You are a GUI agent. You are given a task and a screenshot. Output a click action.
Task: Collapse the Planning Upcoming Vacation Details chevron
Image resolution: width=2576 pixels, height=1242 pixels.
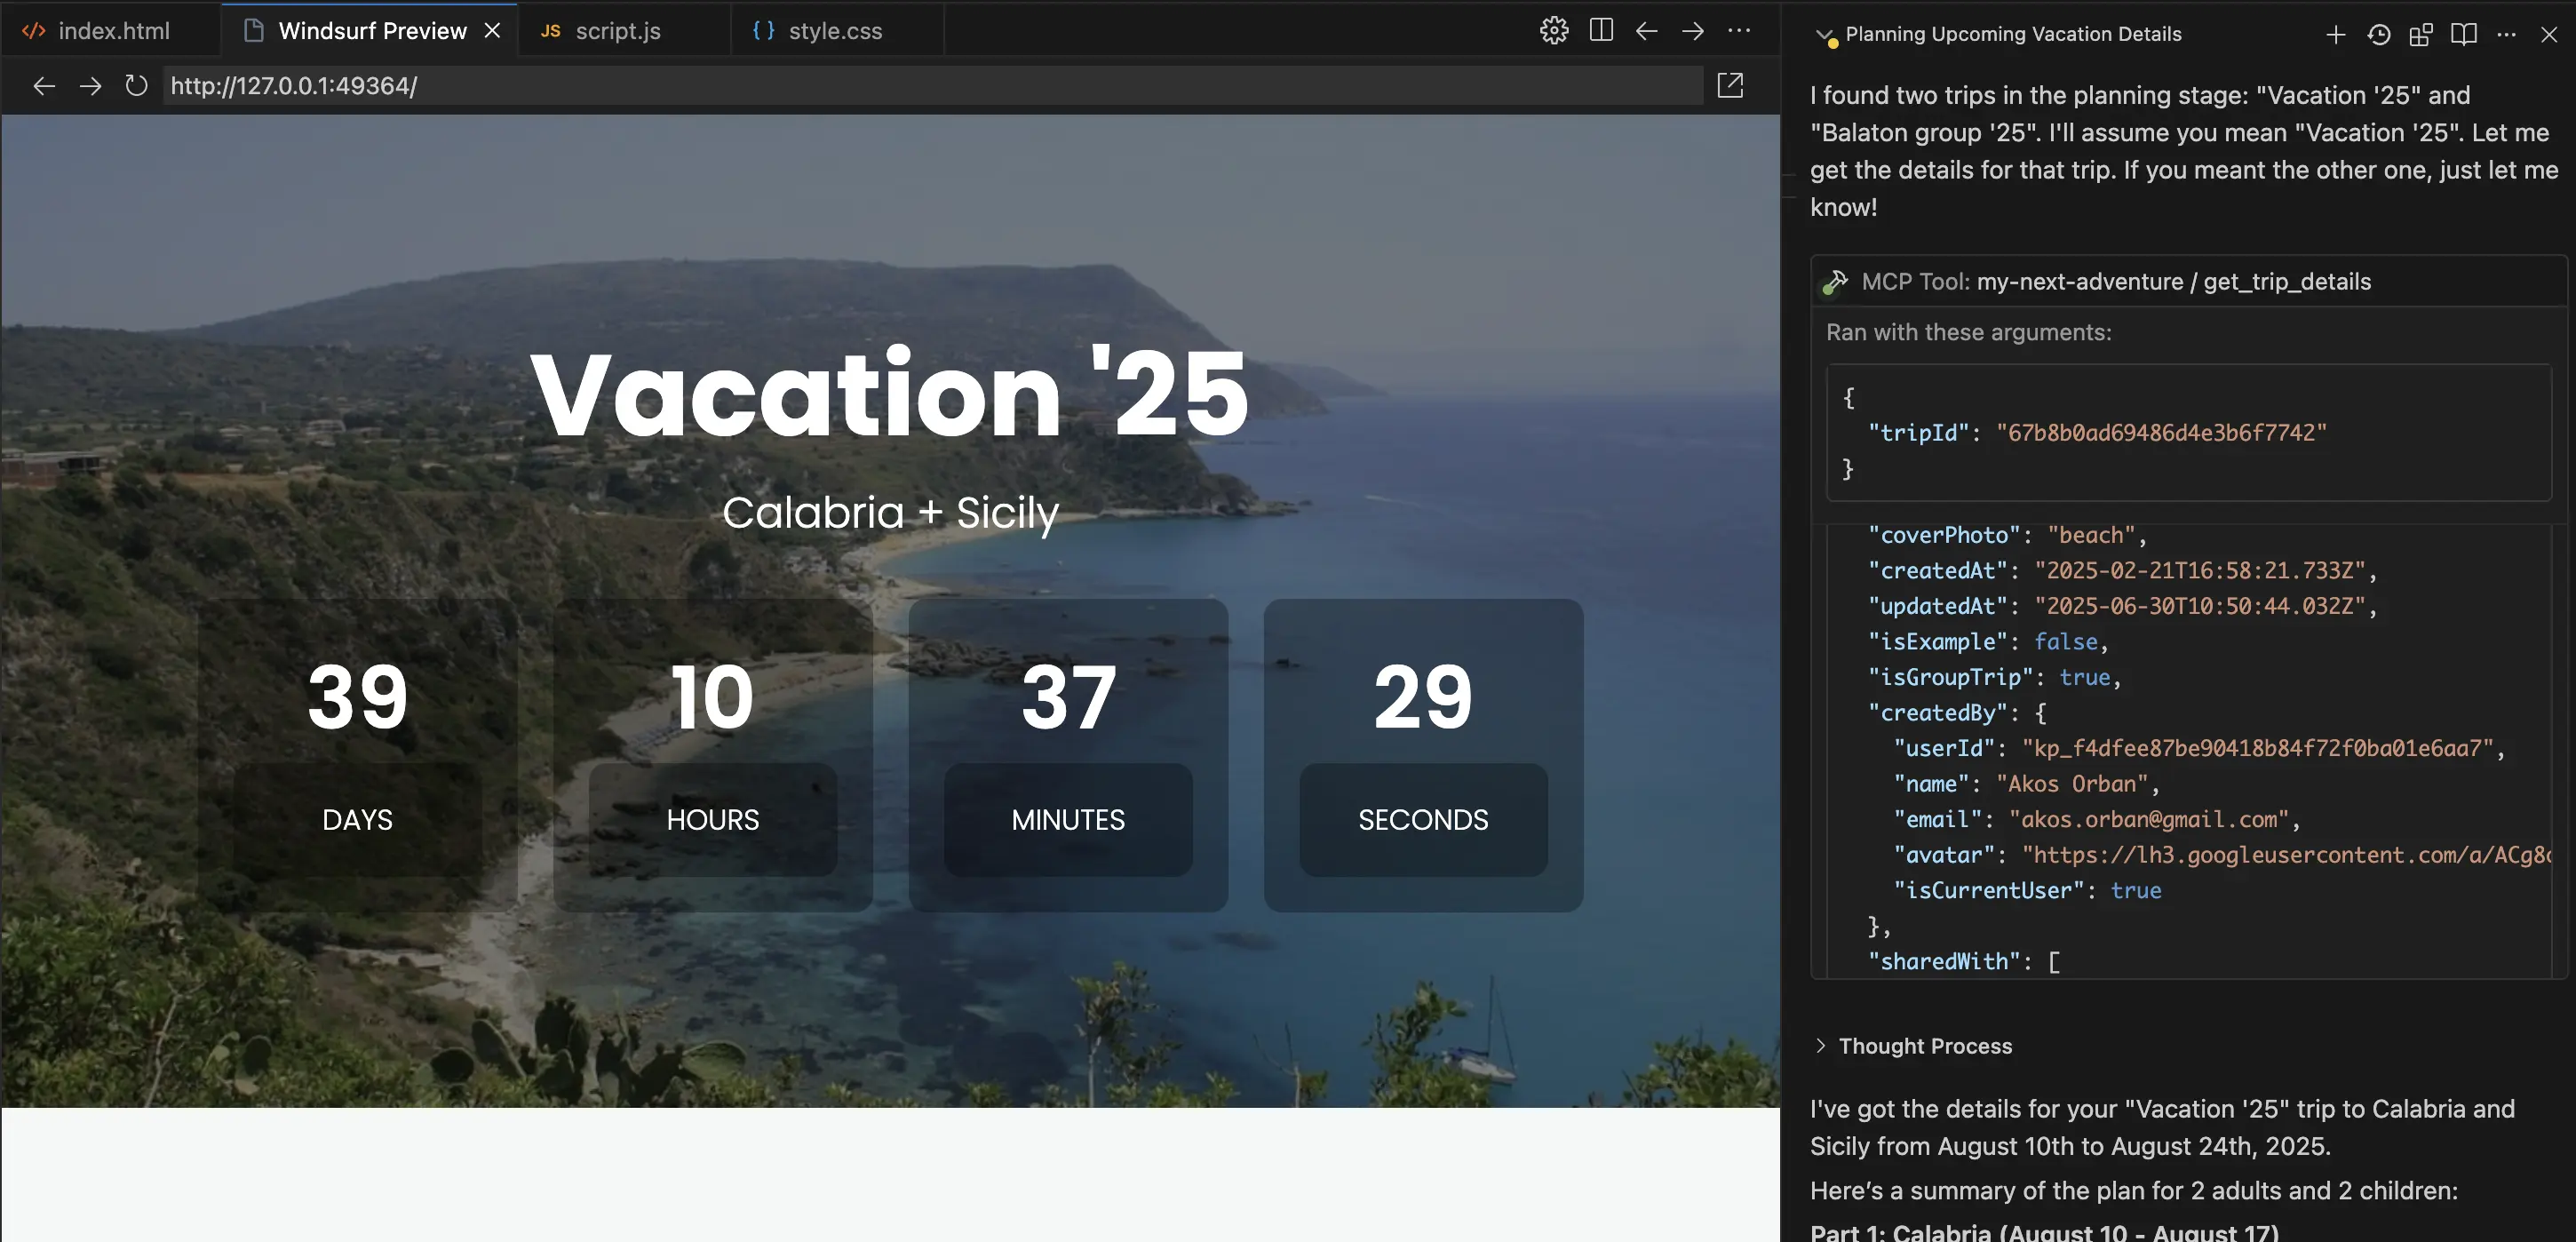1824,33
